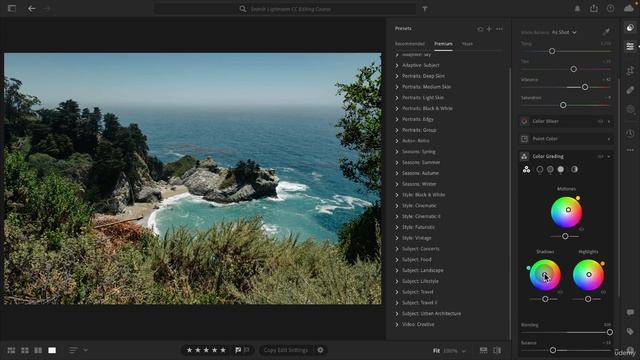This screenshot has width=640, height=360.
Task: Click the notifications bell icon
Action: coord(577,9)
